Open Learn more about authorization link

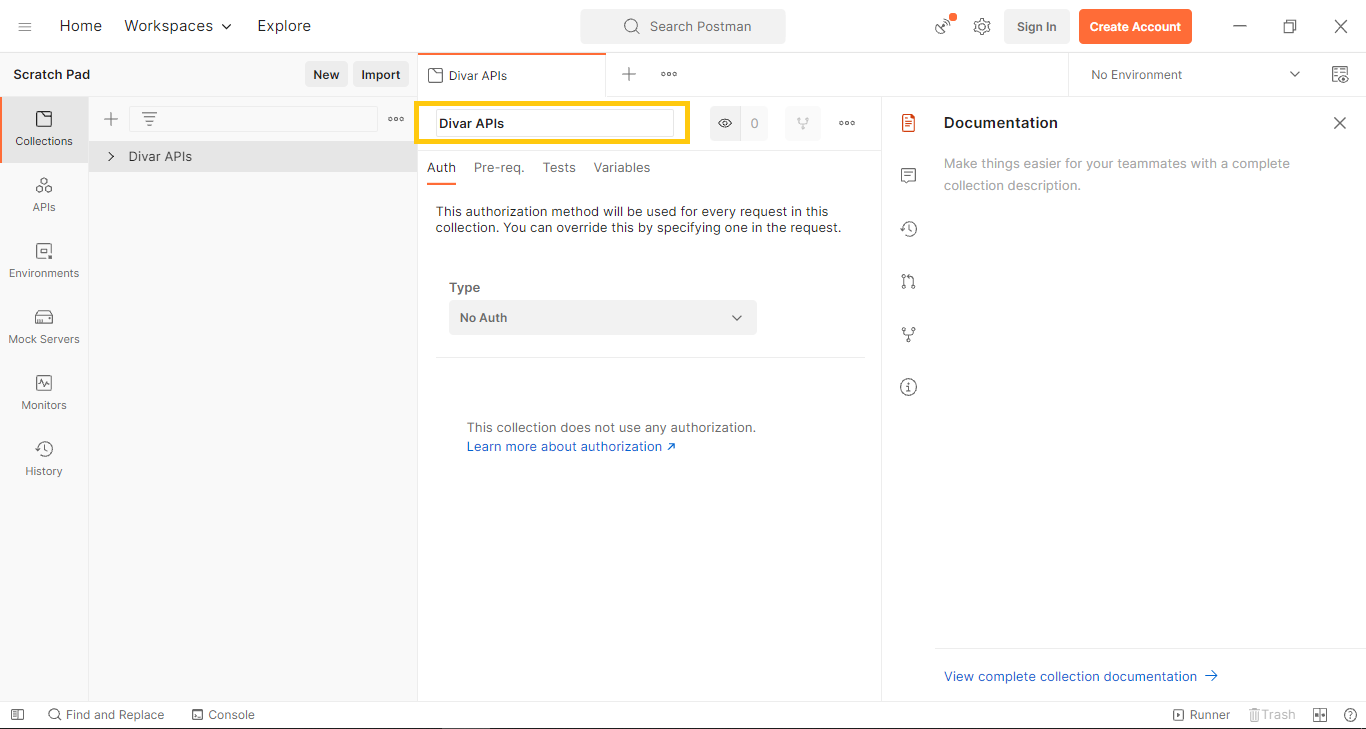[x=571, y=447]
